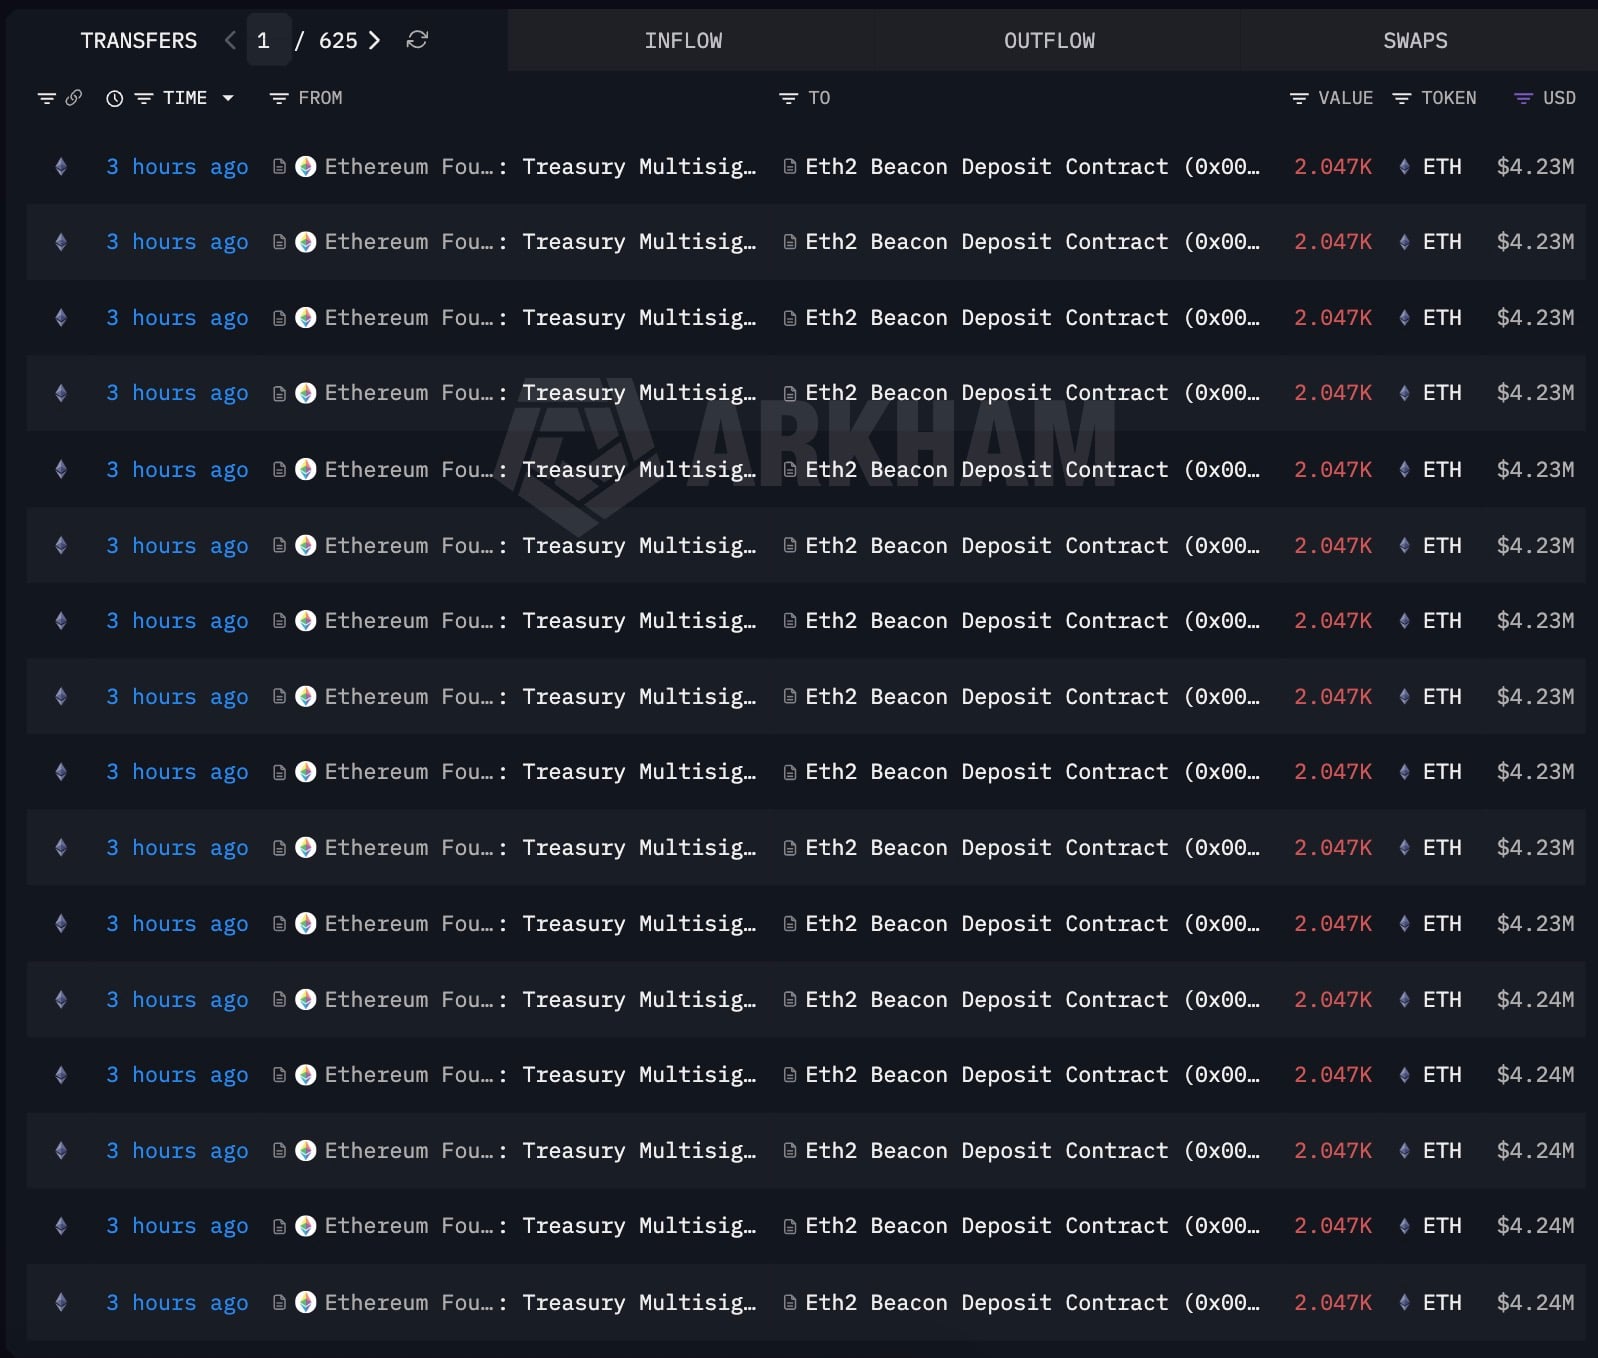Open the SWAPS tab
The height and width of the screenshot is (1358, 1598).
1415,41
